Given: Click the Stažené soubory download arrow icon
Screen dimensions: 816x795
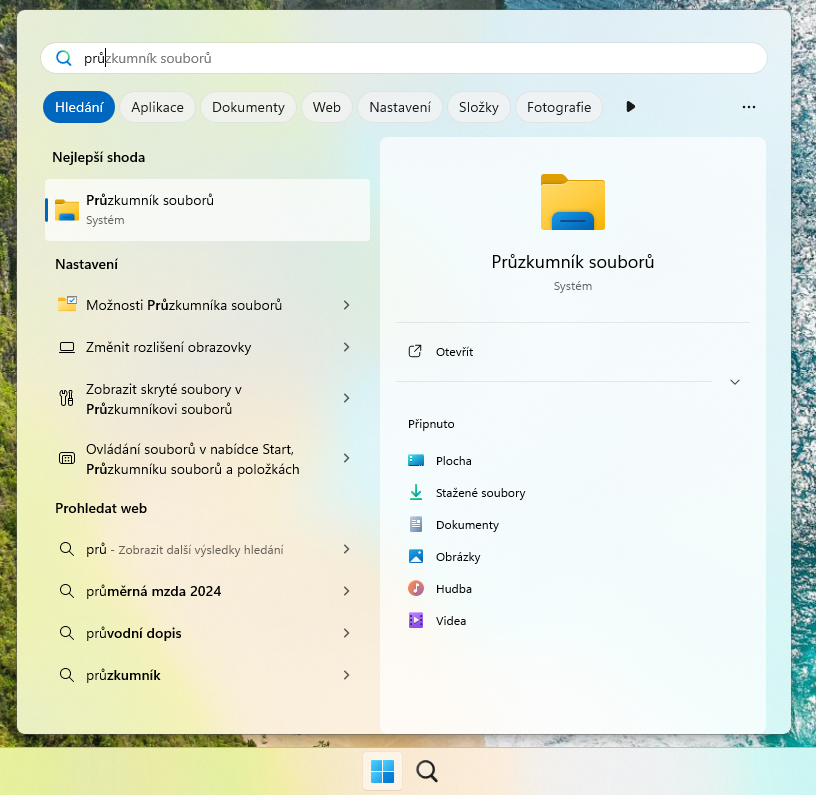Looking at the screenshot, I should point(416,492).
